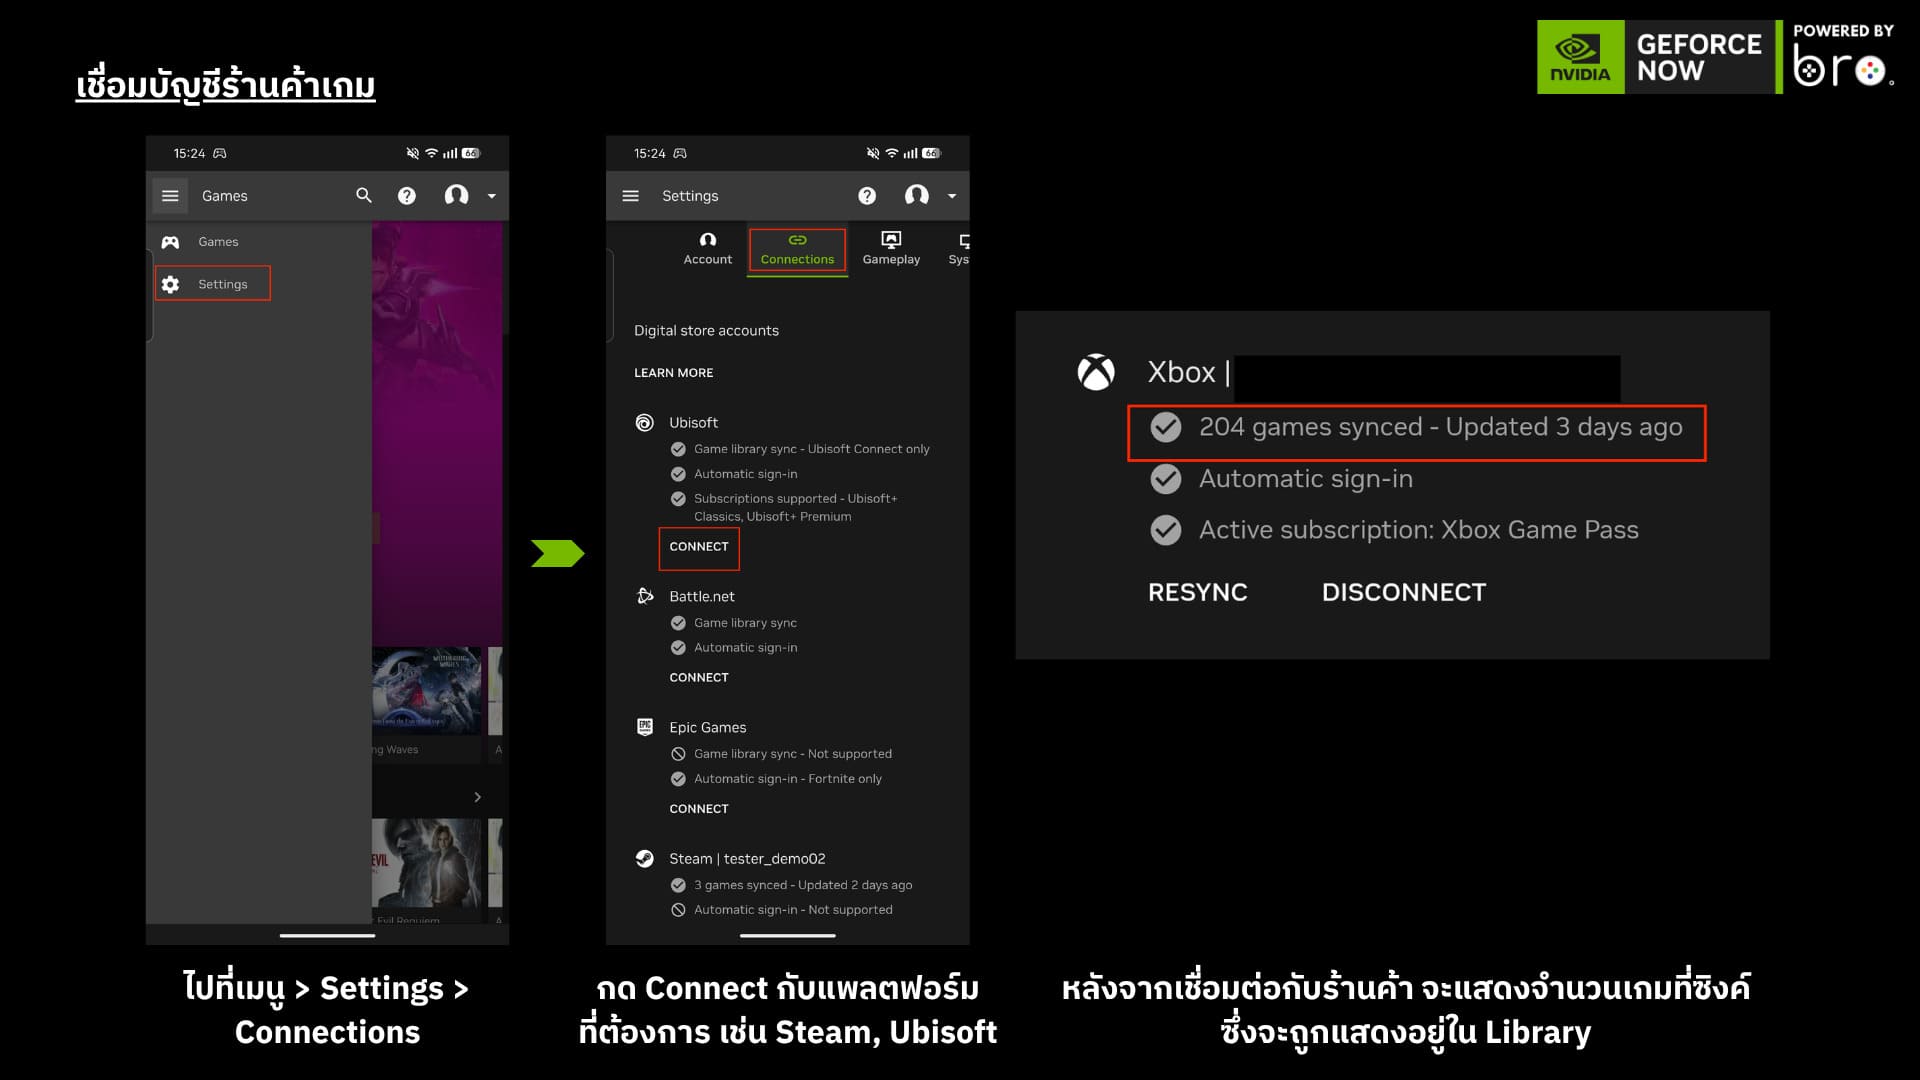
Task: Expand account dropdown arrow in Games header
Action: [x=492, y=196]
